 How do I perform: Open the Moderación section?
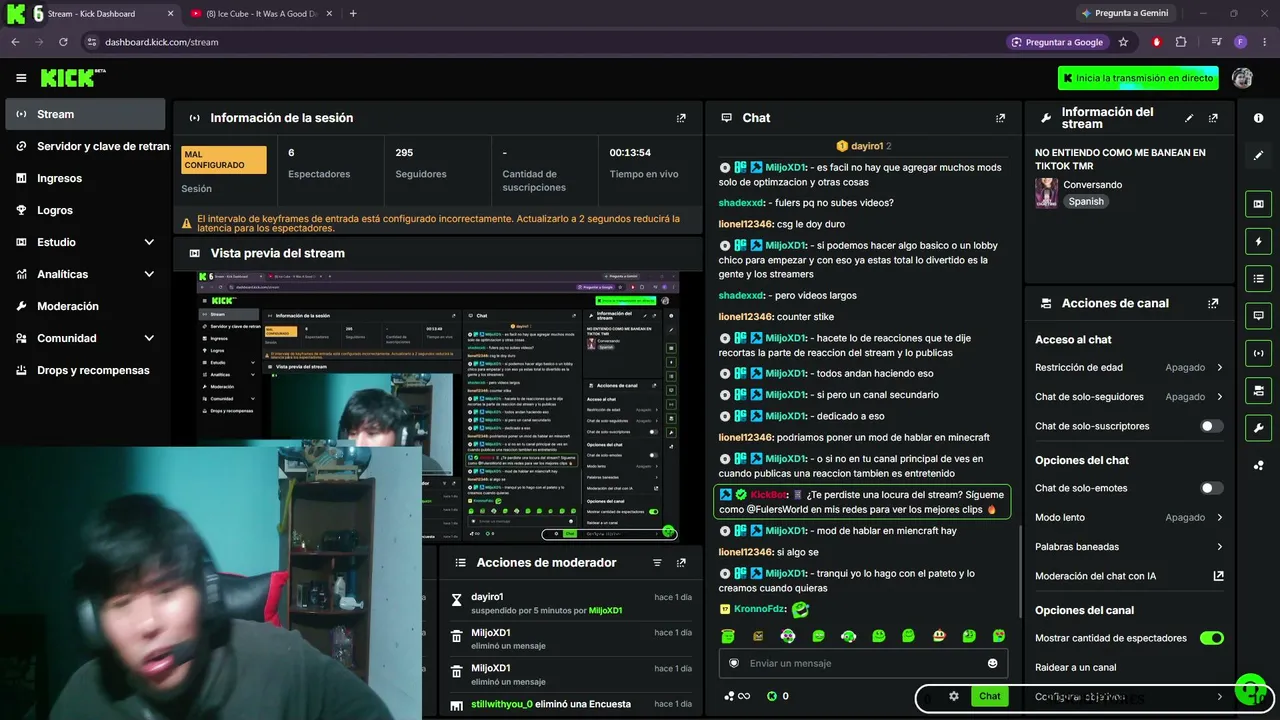(85, 306)
